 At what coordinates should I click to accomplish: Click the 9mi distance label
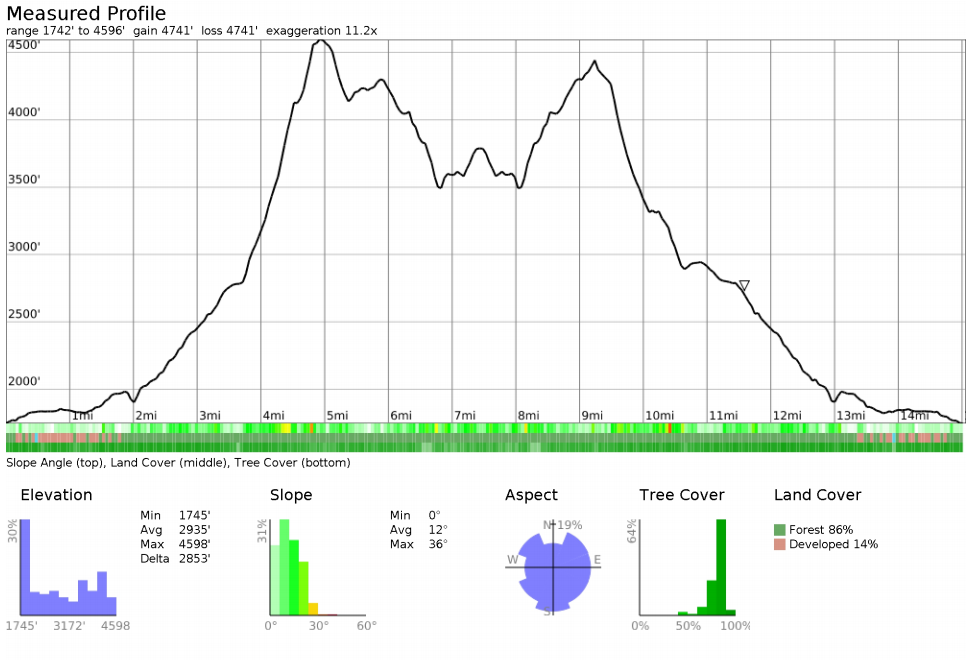pyautogui.click(x=593, y=416)
